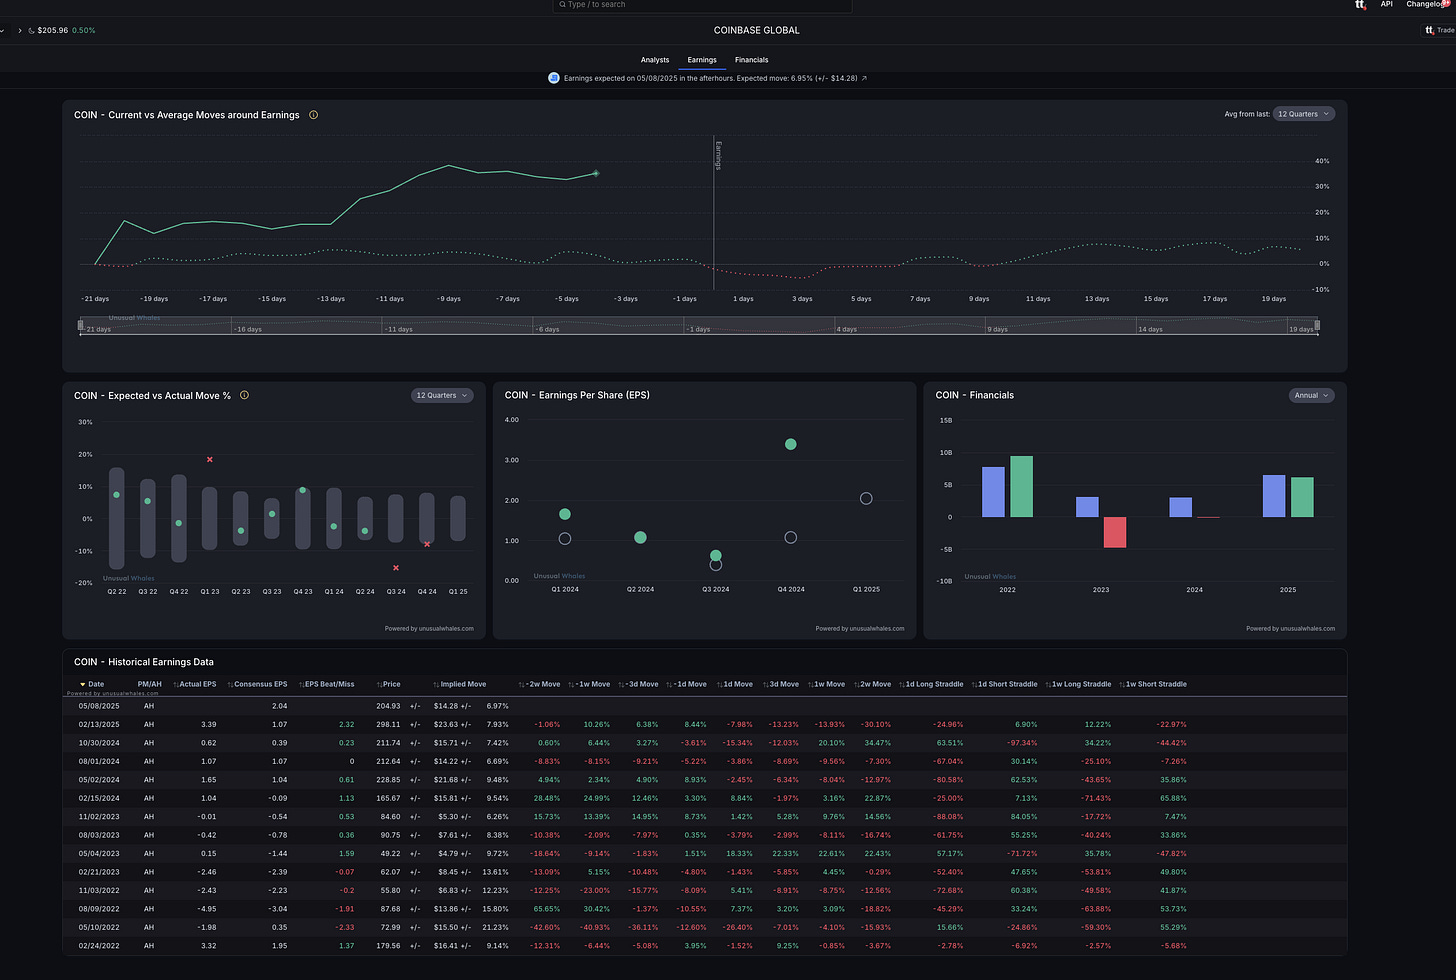
Task: Click the red 2023 bar in Financials chart
Action: click(1115, 532)
